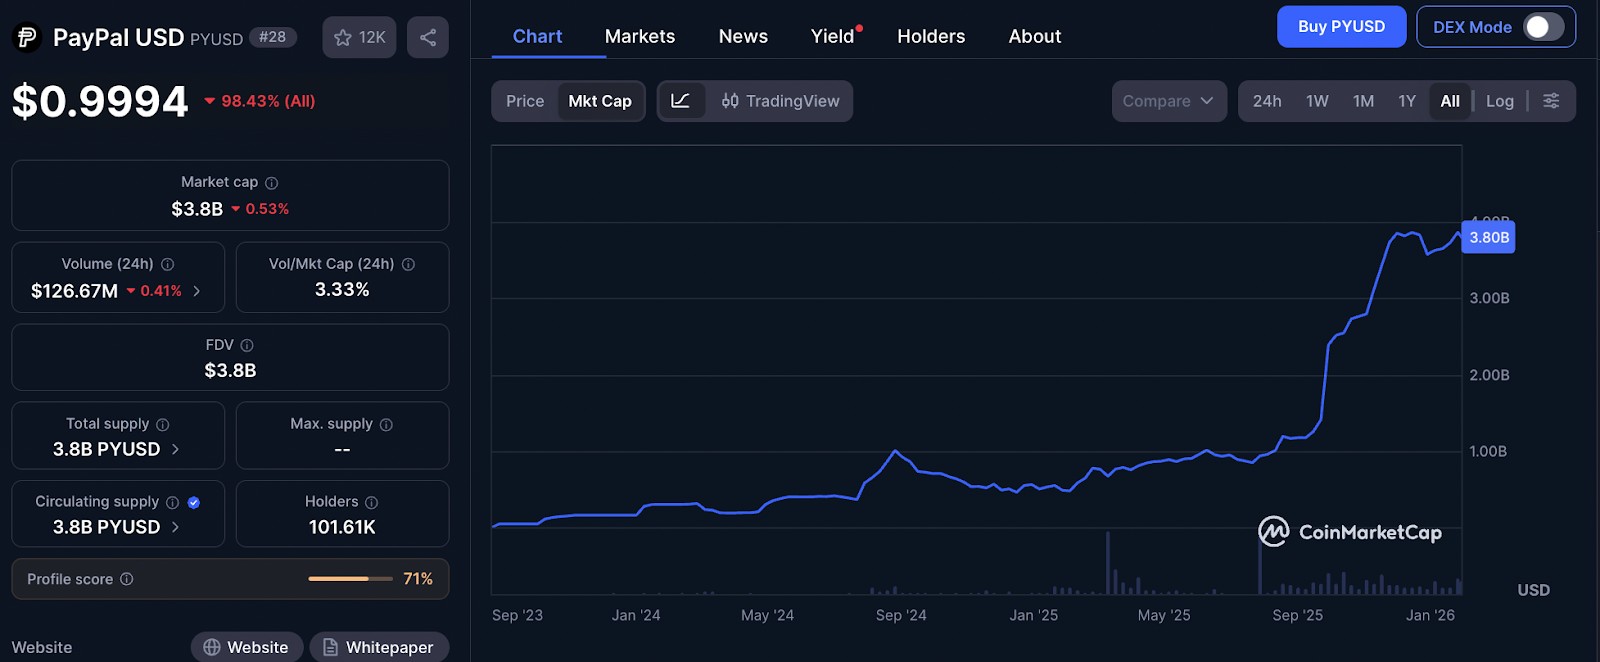
Task: Show Market cap info tooltip icon
Action: [271, 183]
